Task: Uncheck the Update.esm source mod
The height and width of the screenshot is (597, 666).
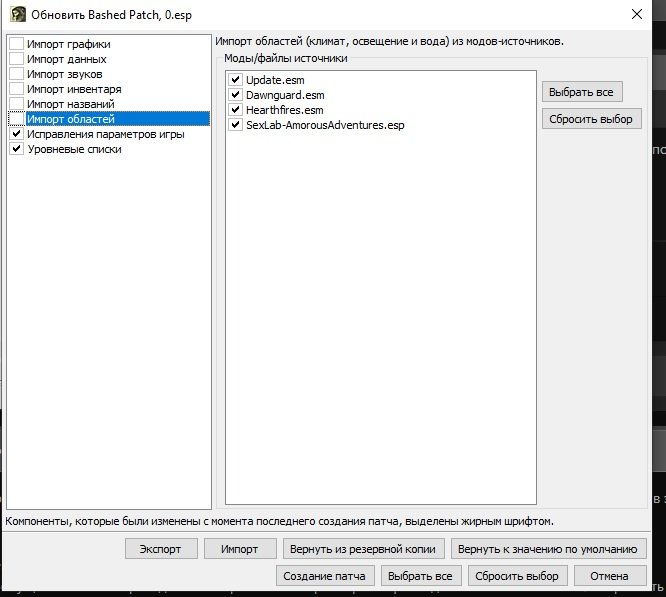Action: [x=236, y=80]
